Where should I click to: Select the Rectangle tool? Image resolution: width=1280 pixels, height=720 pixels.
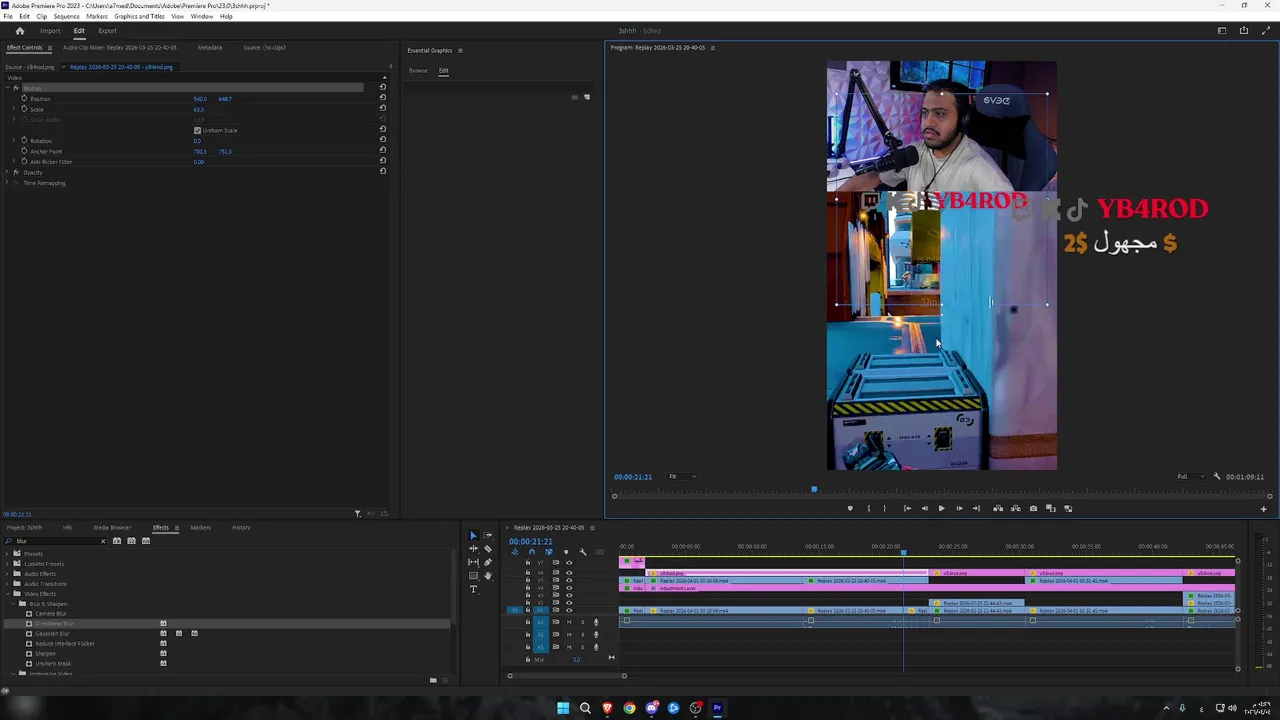(474, 576)
